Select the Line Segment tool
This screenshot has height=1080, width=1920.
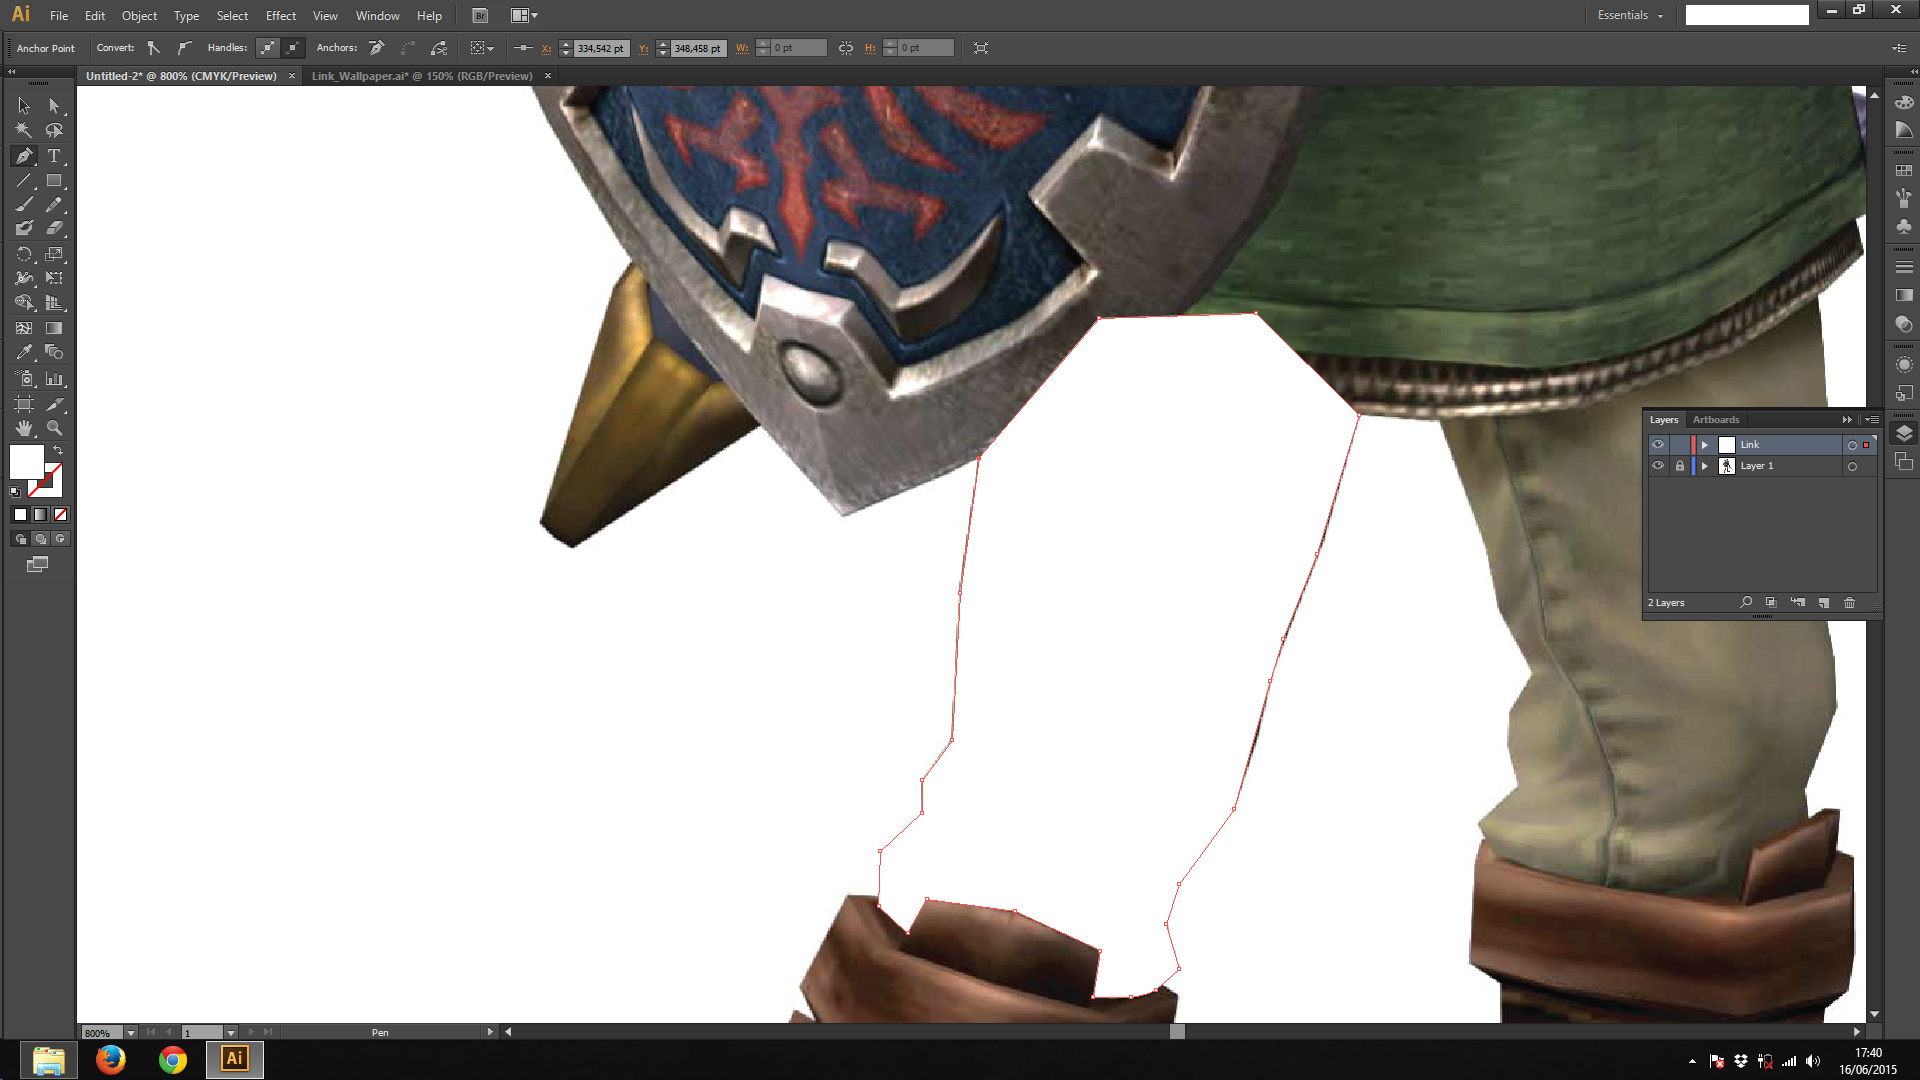[x=24, y=181]
